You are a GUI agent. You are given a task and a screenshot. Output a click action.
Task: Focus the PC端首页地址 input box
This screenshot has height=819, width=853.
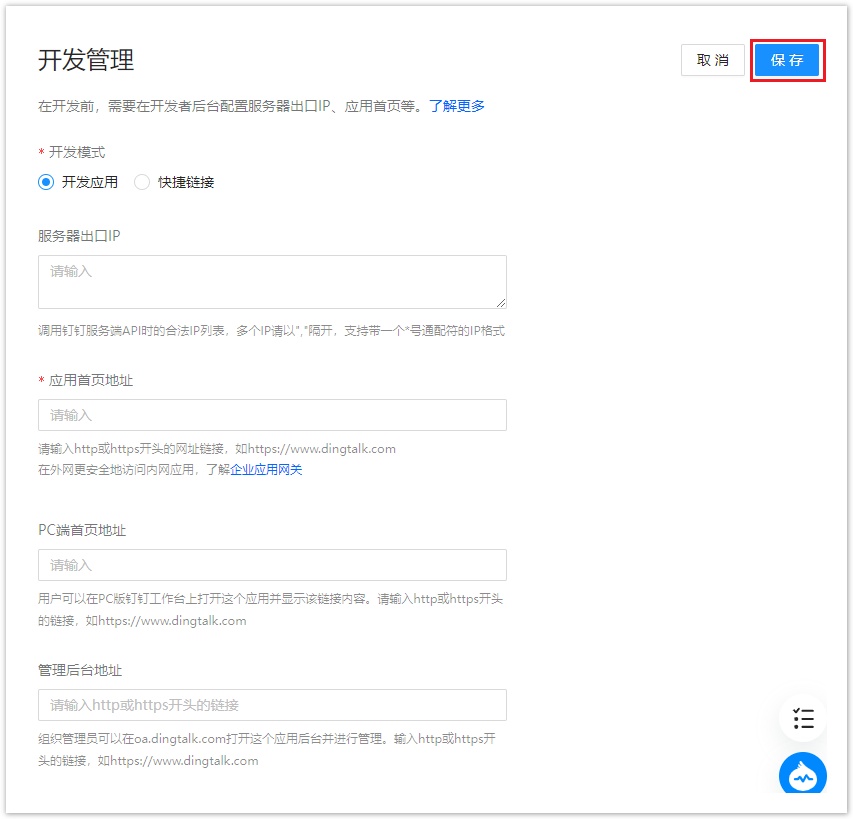272,565
